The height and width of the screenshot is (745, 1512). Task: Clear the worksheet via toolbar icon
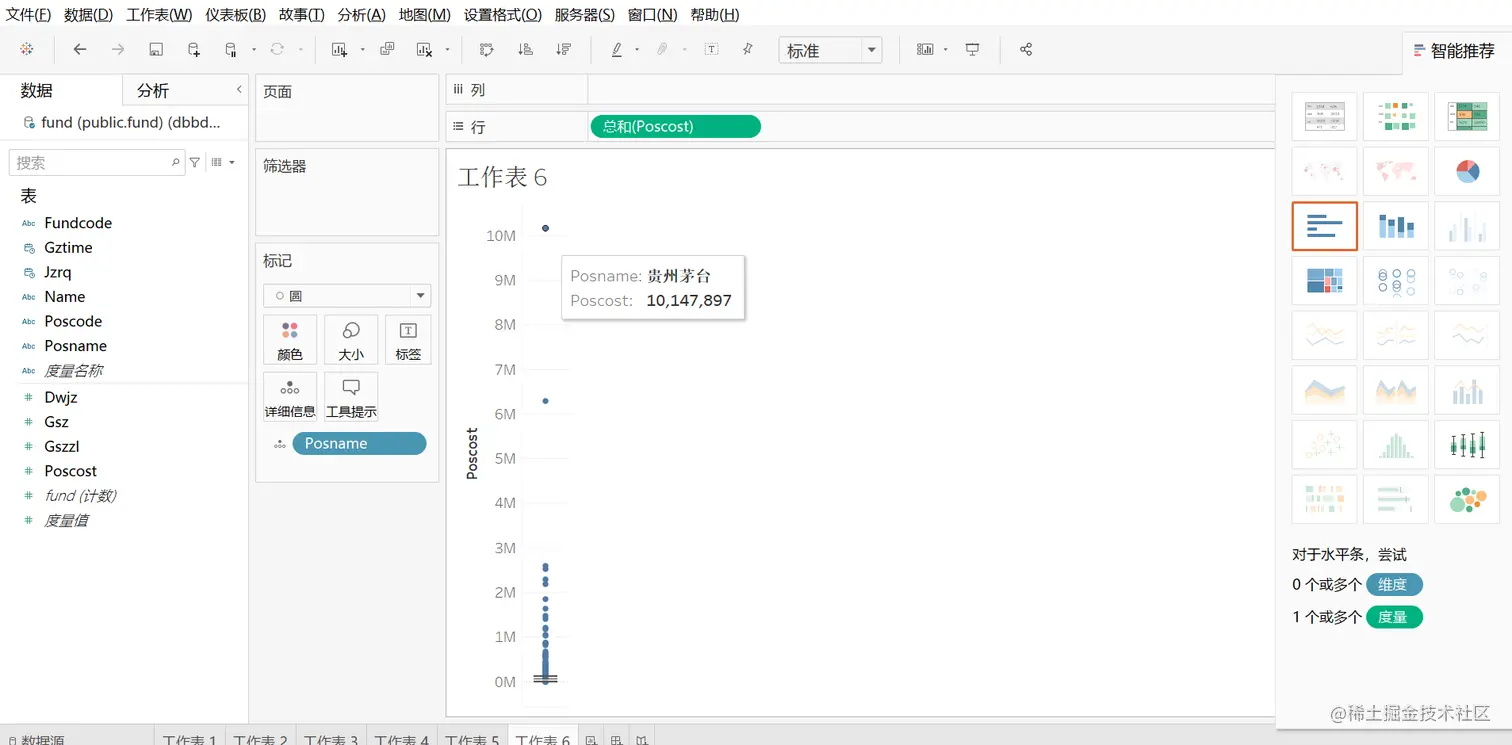point(424,49)
